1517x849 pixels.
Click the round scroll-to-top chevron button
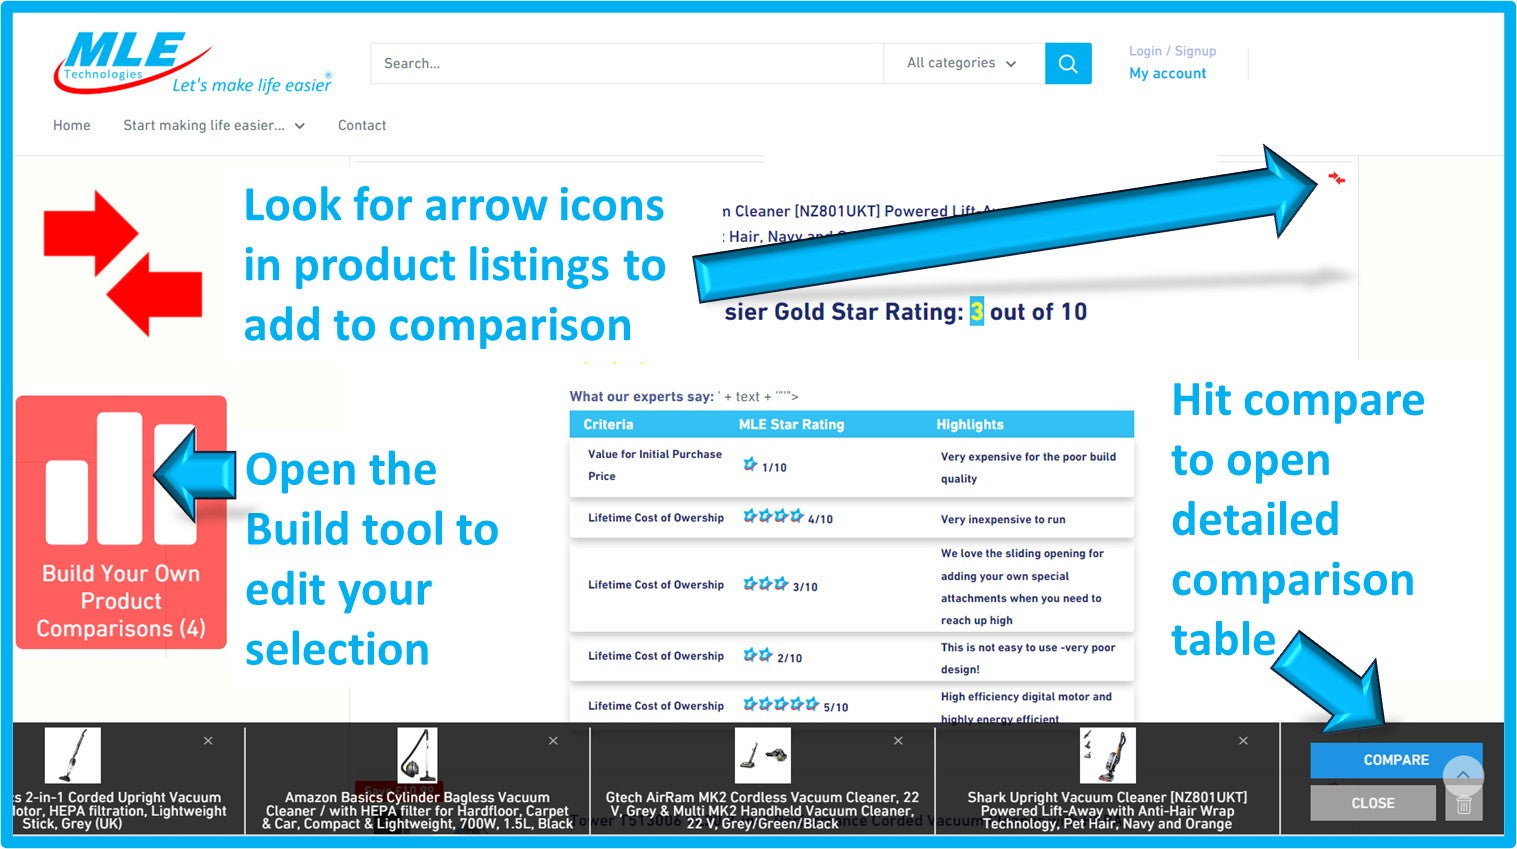pos(1463,775)
